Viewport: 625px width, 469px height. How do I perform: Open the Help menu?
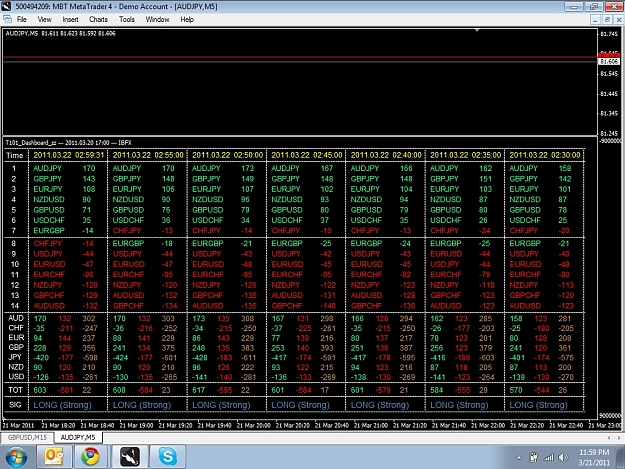tap(187, 20)
